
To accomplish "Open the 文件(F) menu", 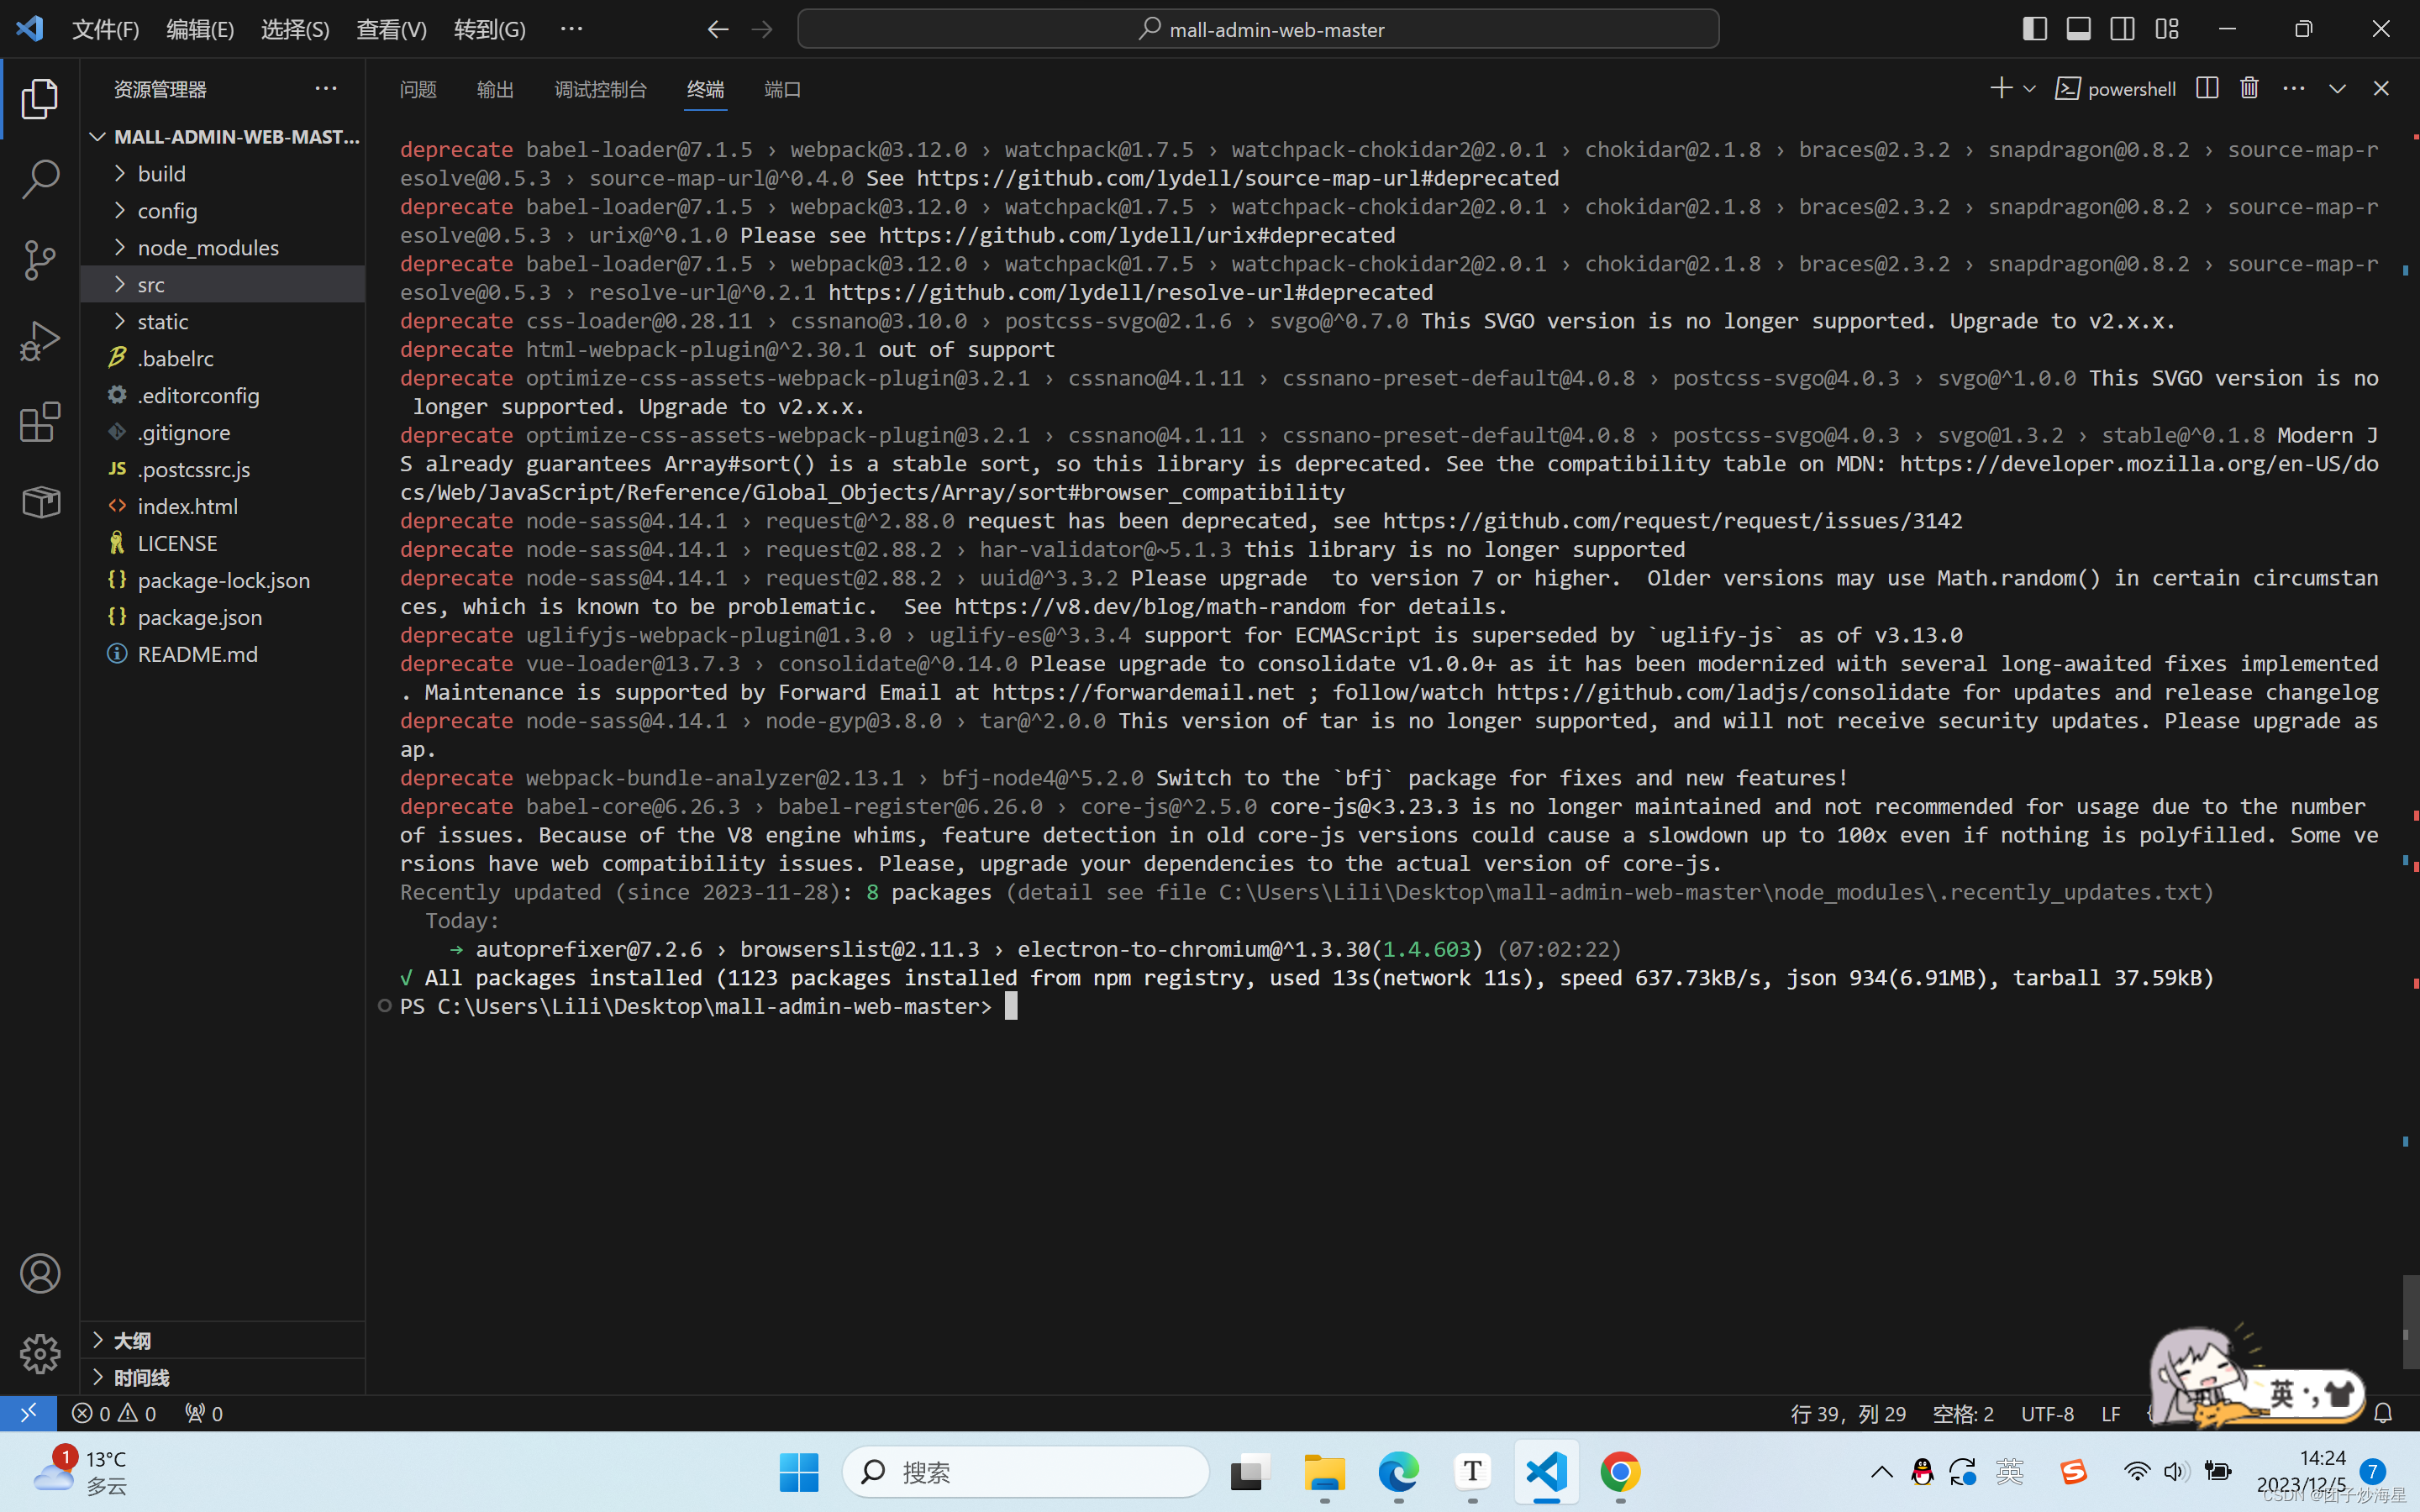I will (105, 29).
